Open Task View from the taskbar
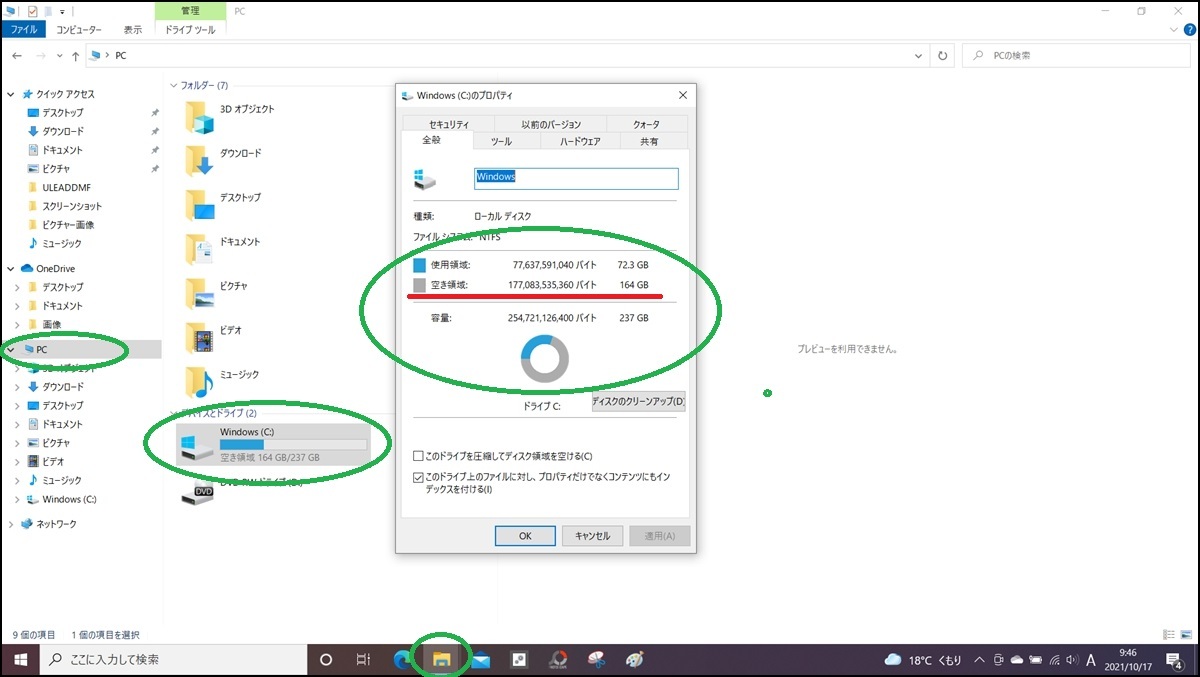The height and width of the screenshot is (677, 1200). coord(363,659)
